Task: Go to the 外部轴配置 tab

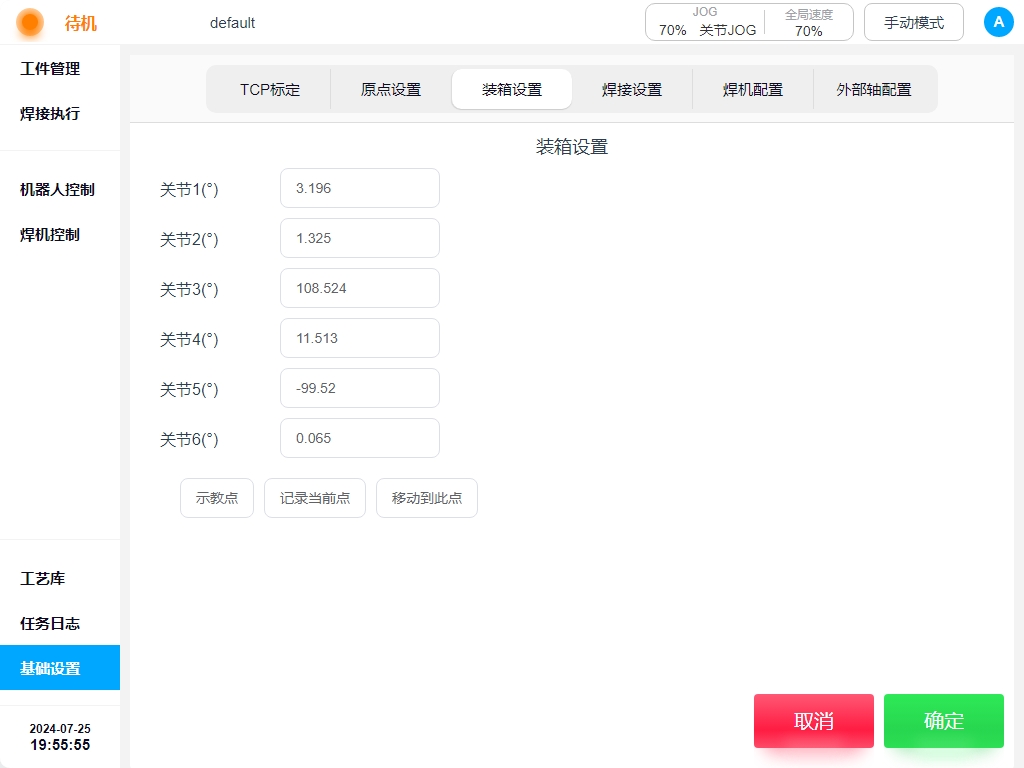Action: [x=874, y=89]
